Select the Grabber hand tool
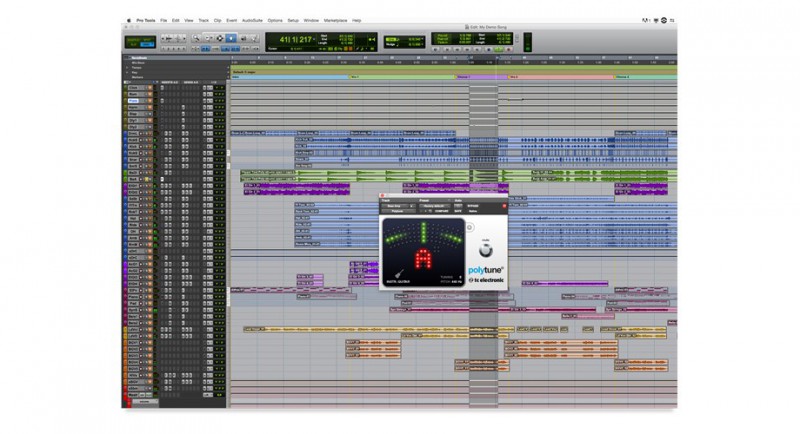Screen dimensions: 800x434 click(232, 38)
